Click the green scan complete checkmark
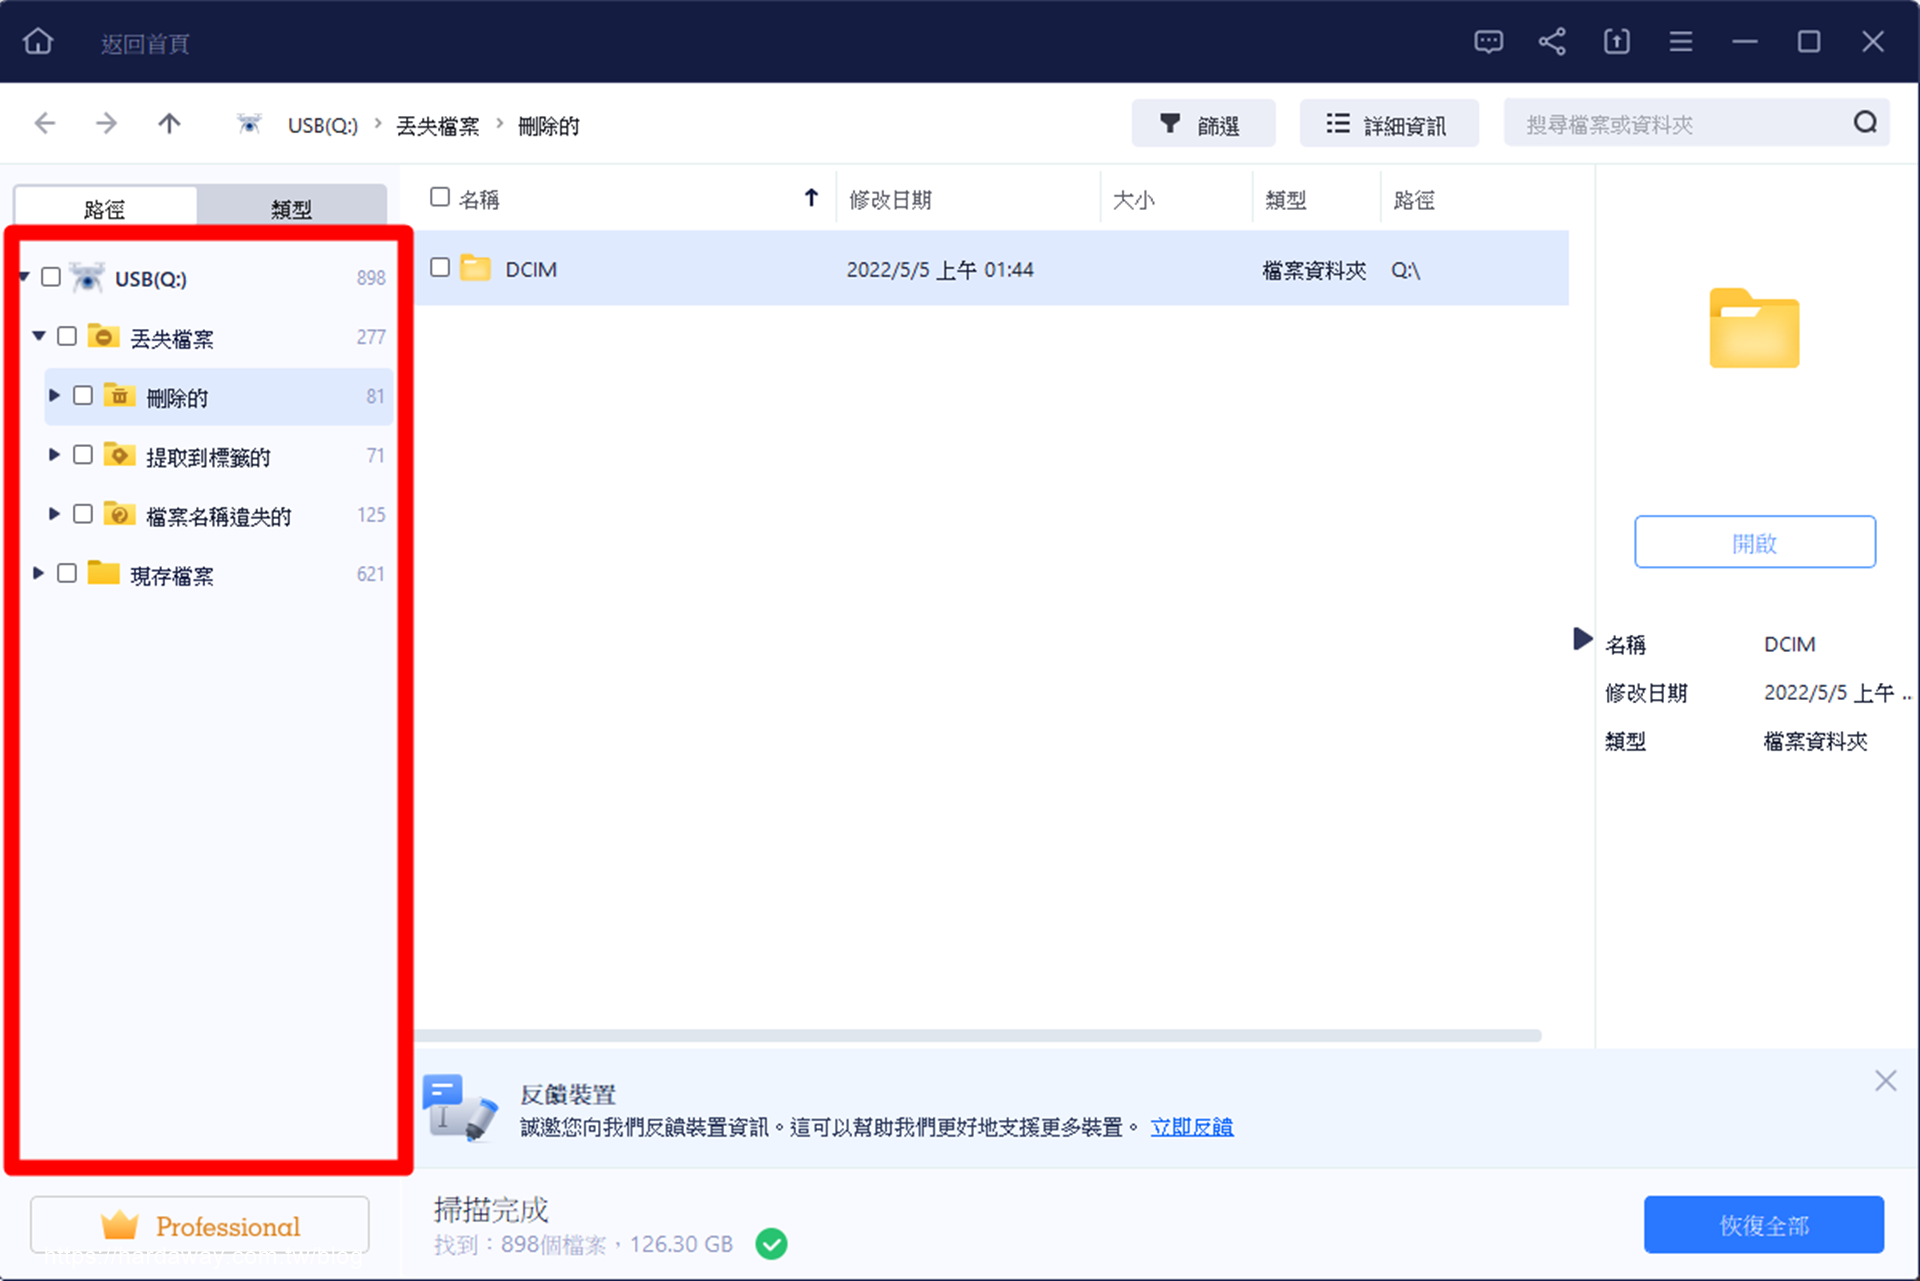 tap(771, 1244)
